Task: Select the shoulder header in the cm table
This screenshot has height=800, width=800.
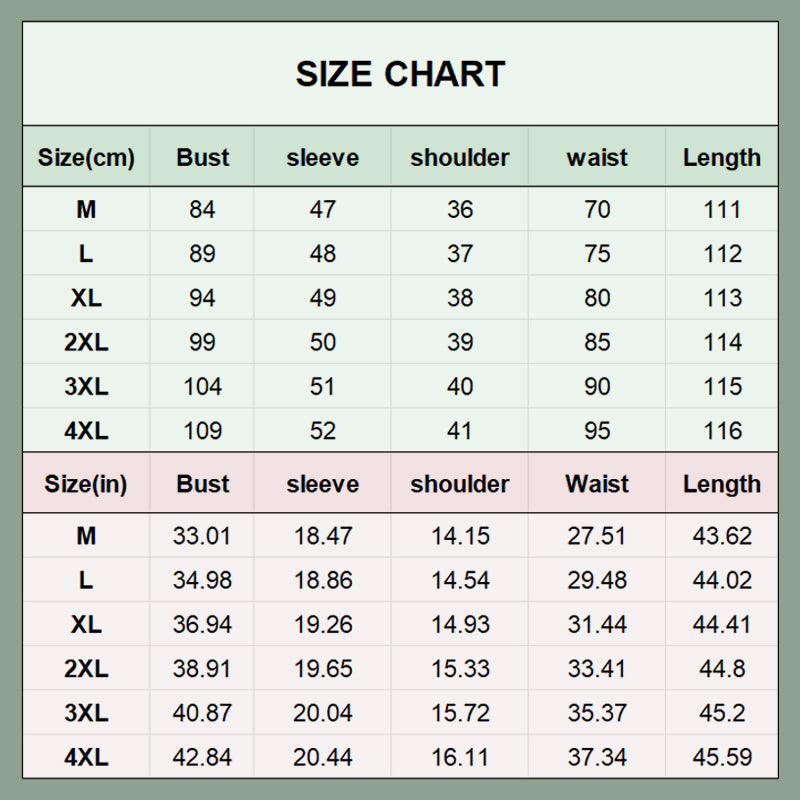Action: [460, 157]
